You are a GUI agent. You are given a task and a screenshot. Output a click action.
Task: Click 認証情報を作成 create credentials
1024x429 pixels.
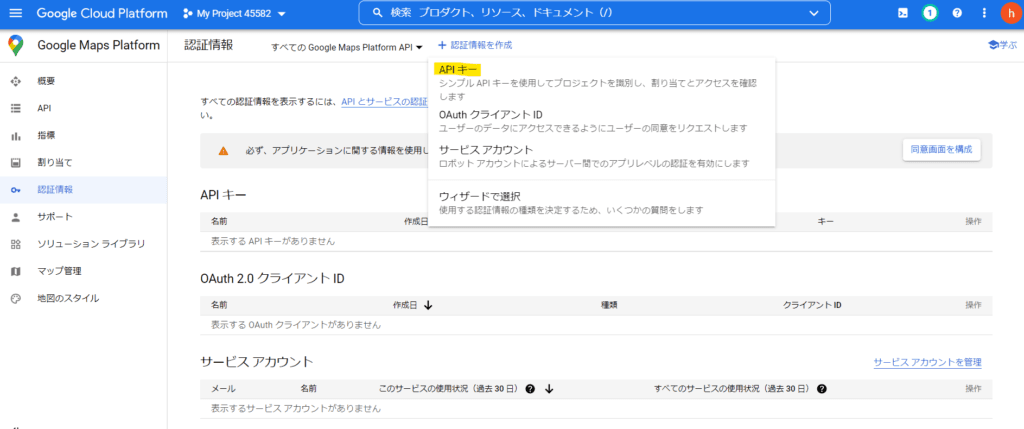(x=475, y=45)
